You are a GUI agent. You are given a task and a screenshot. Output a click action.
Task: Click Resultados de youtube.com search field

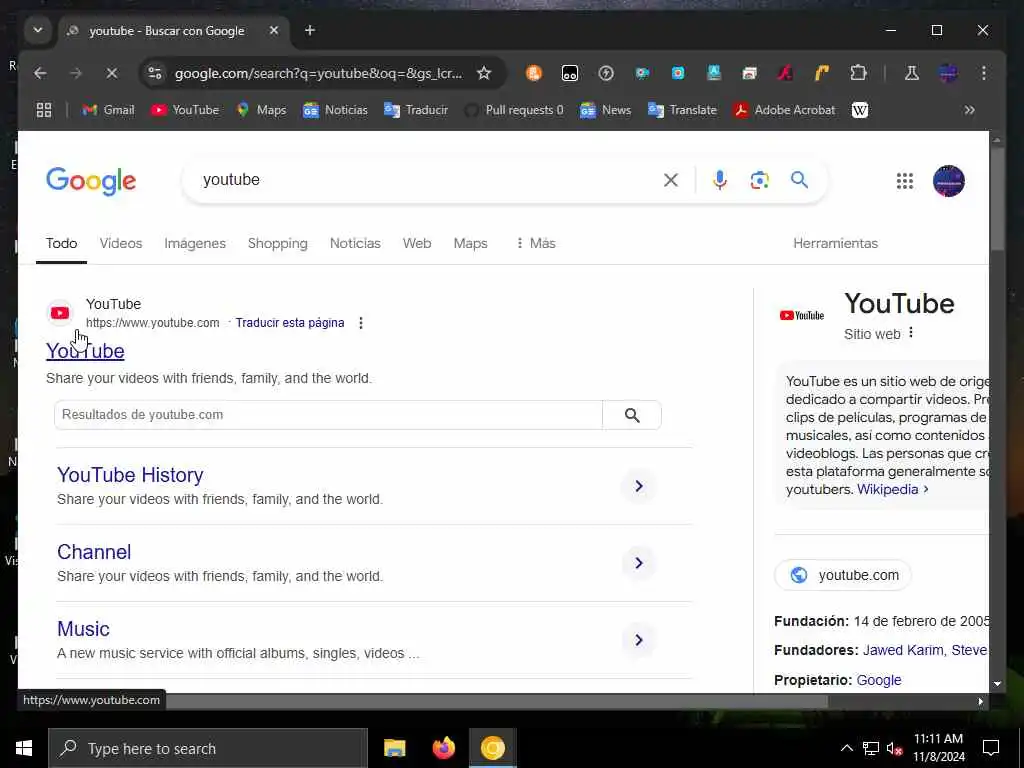point(328,415)
